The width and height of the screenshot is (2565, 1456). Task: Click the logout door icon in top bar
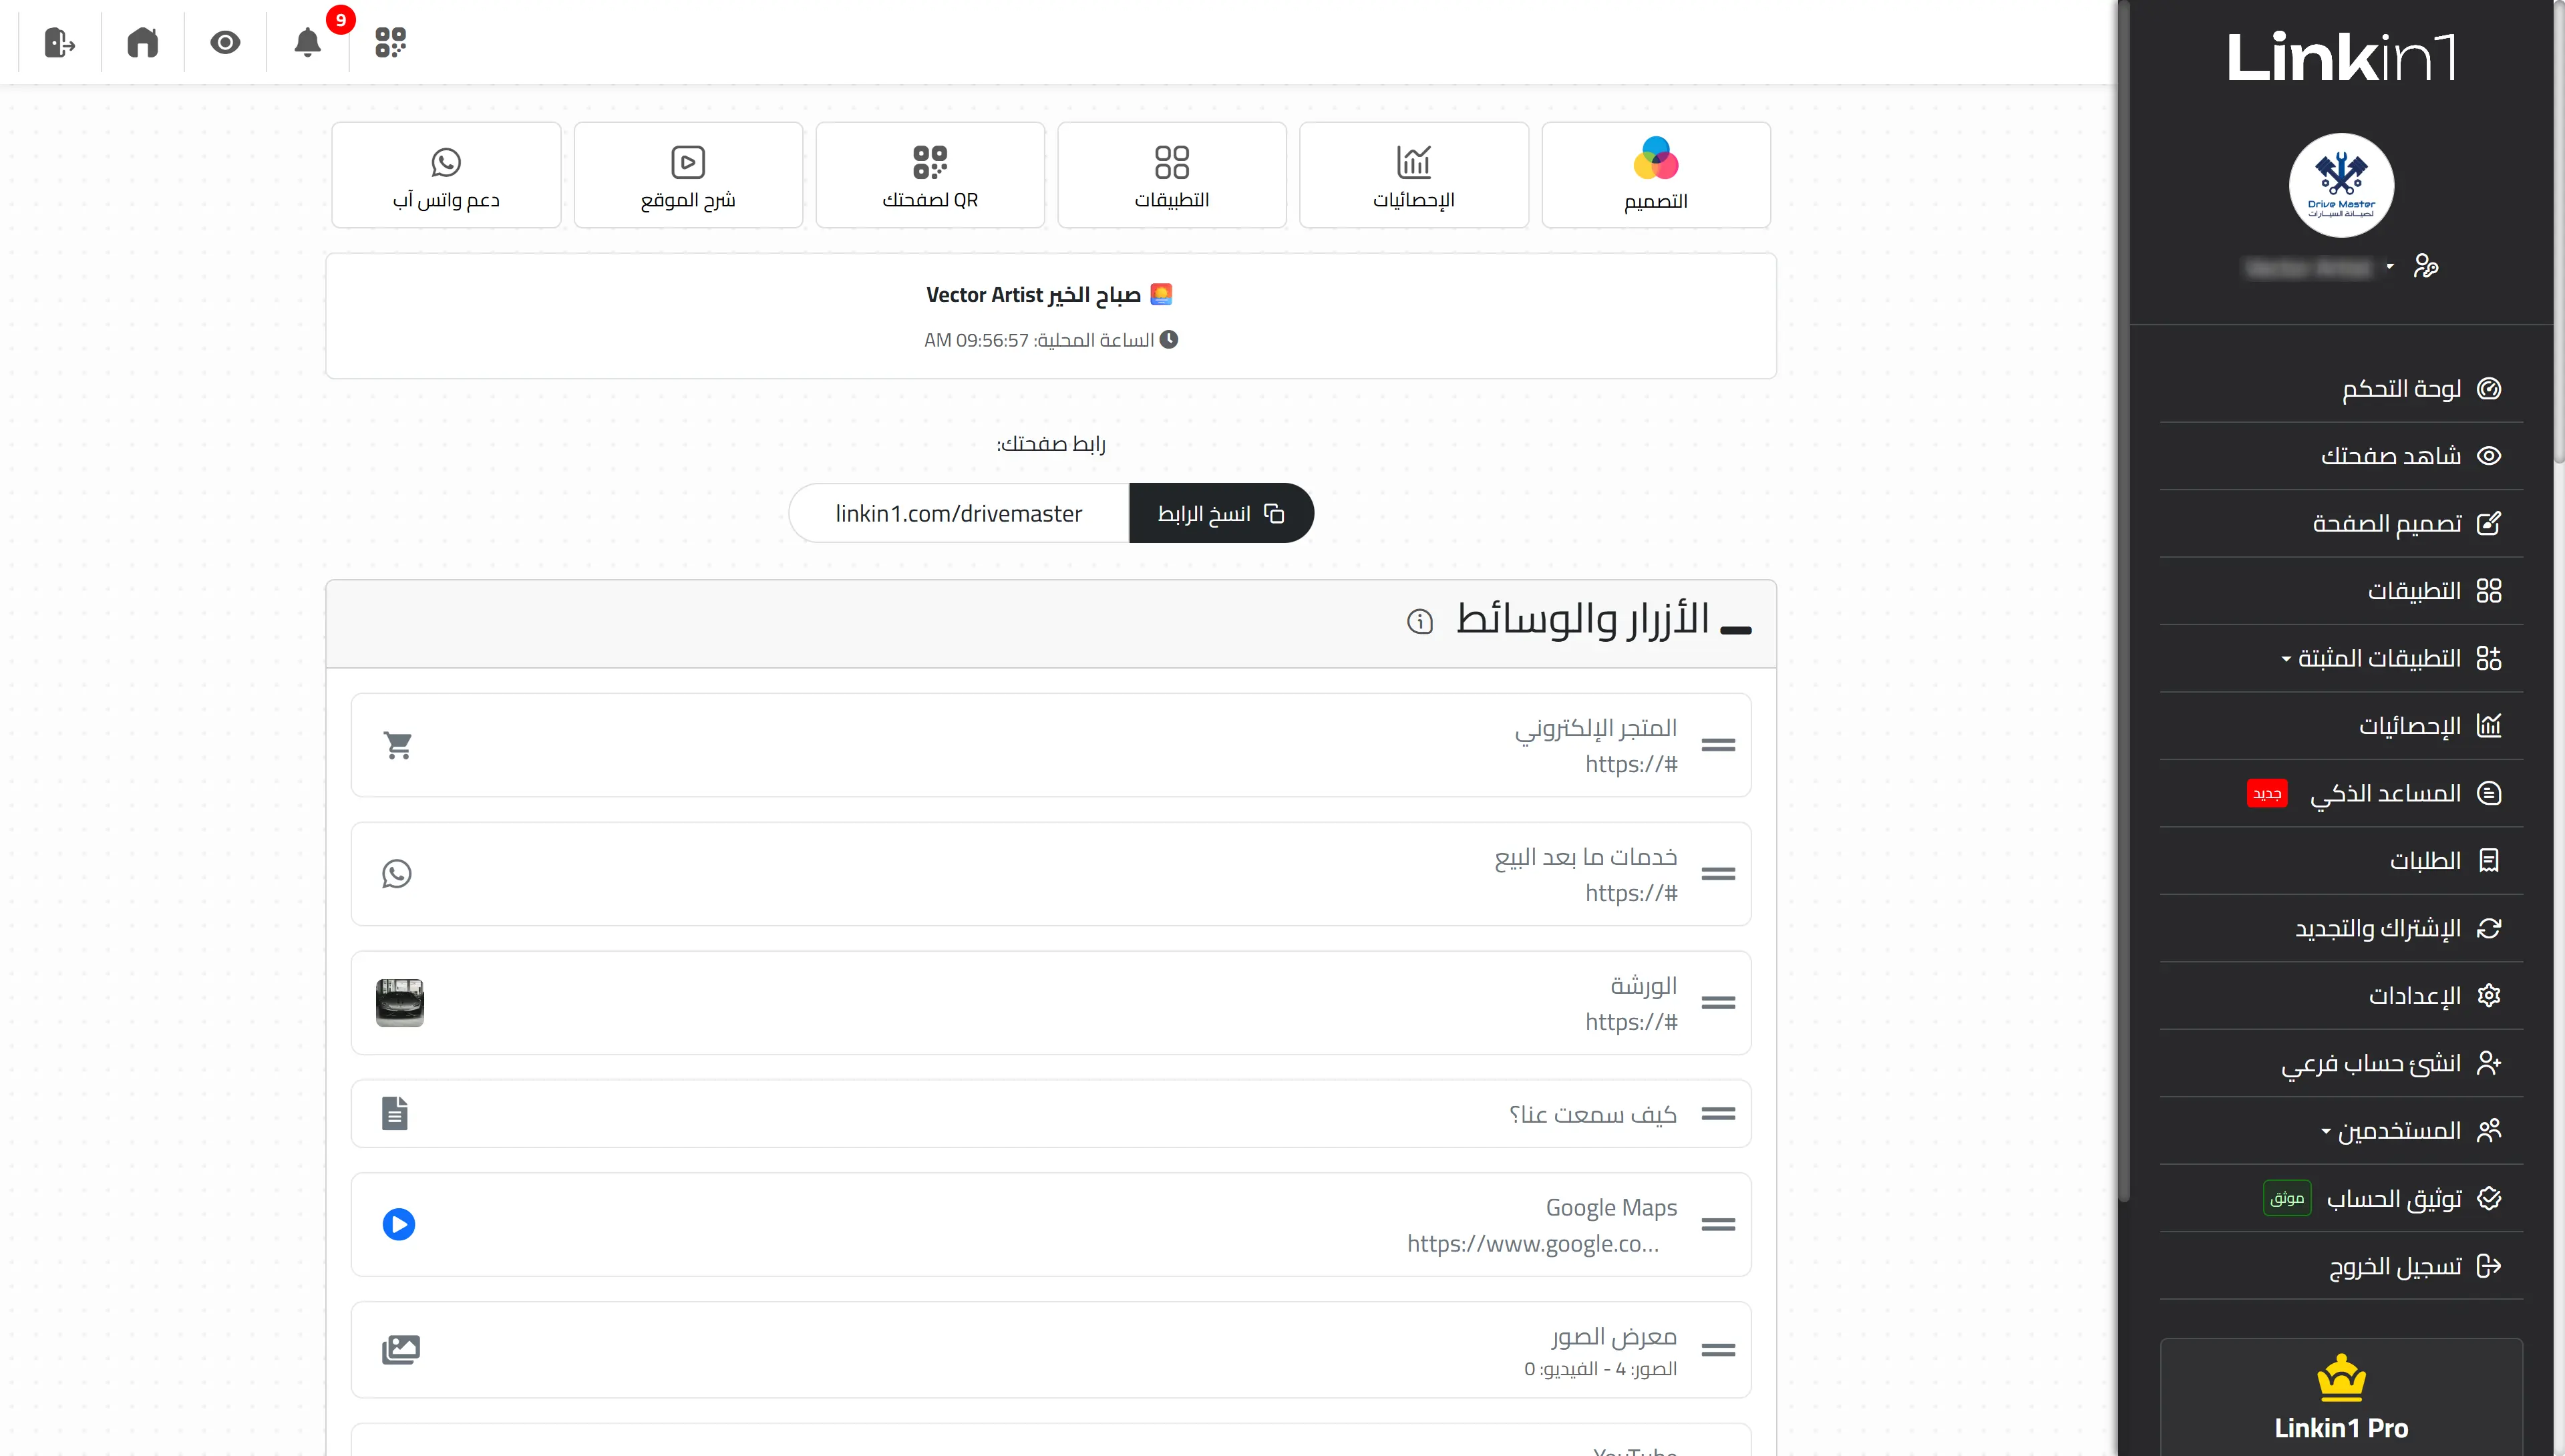coord(60,42)
